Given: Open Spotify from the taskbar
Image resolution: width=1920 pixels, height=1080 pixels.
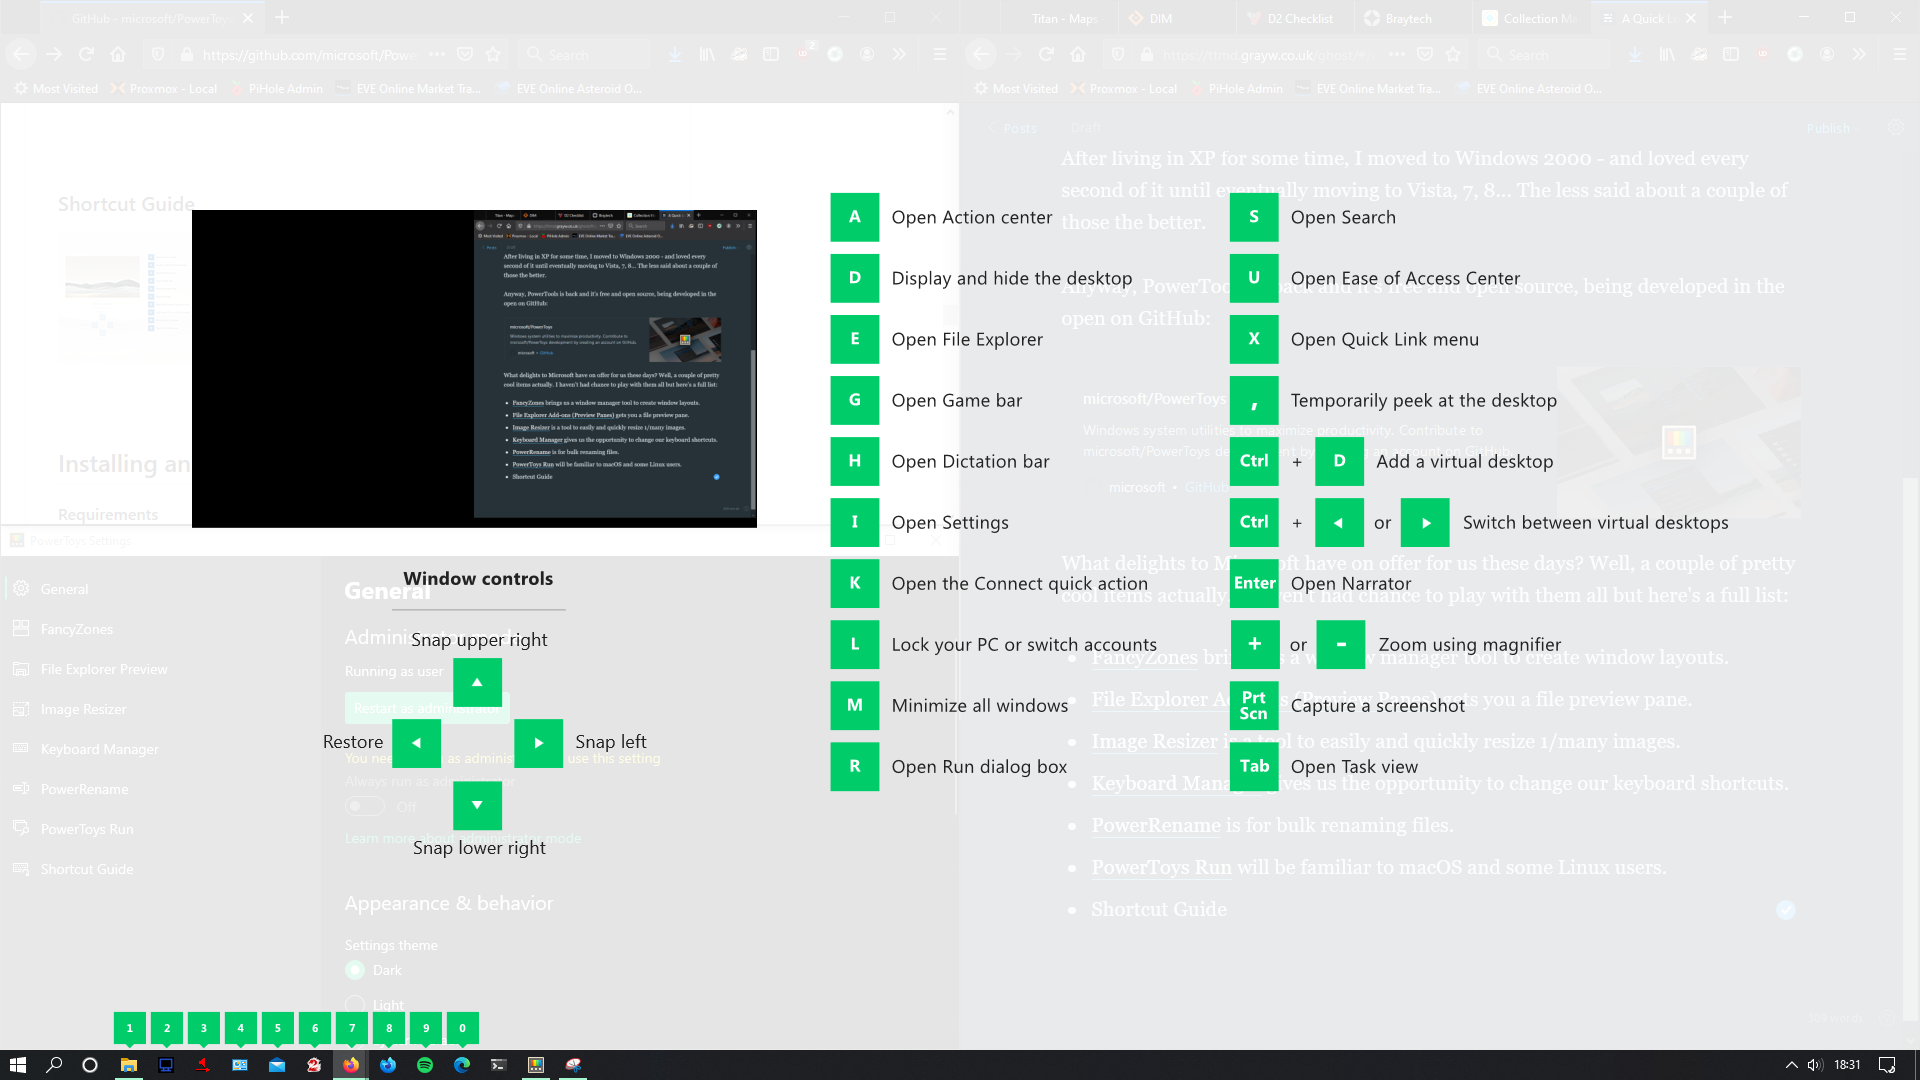Looking at the screenshot, I should pos(425,1065).
